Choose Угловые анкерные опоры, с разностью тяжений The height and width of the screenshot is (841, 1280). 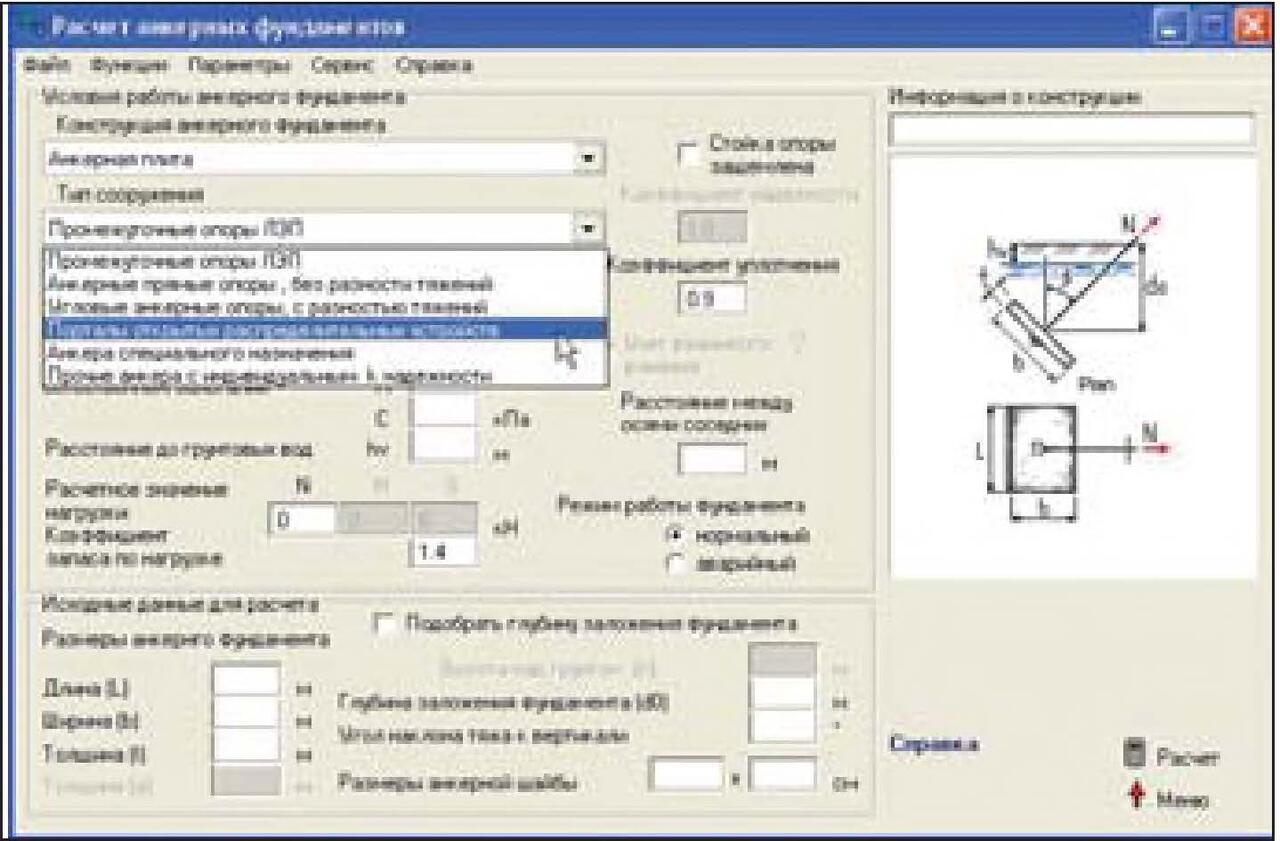point(324,305)
